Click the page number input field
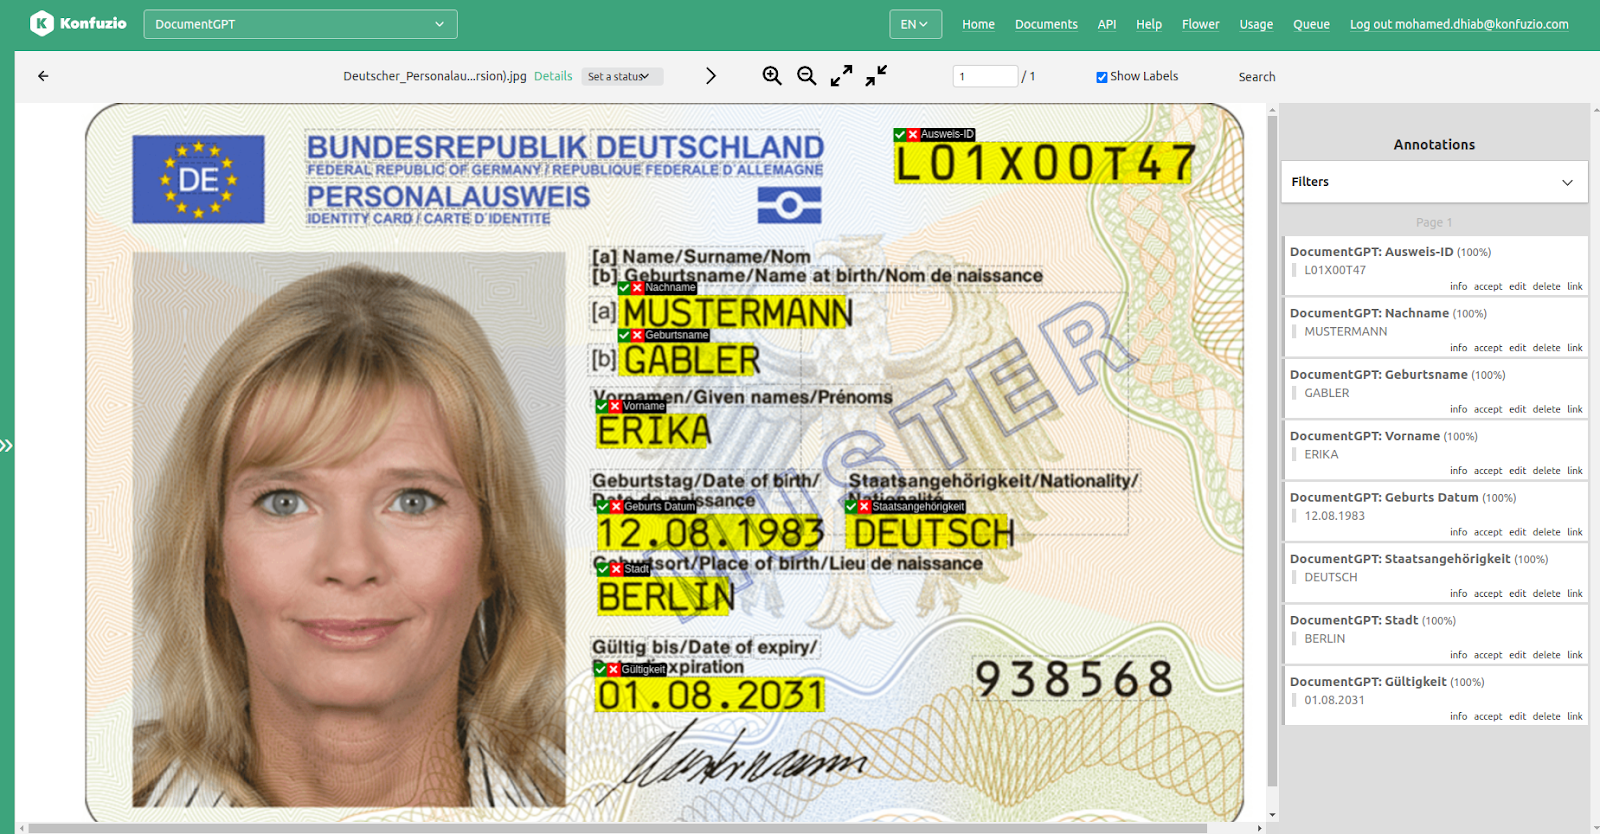 [985, 76]
